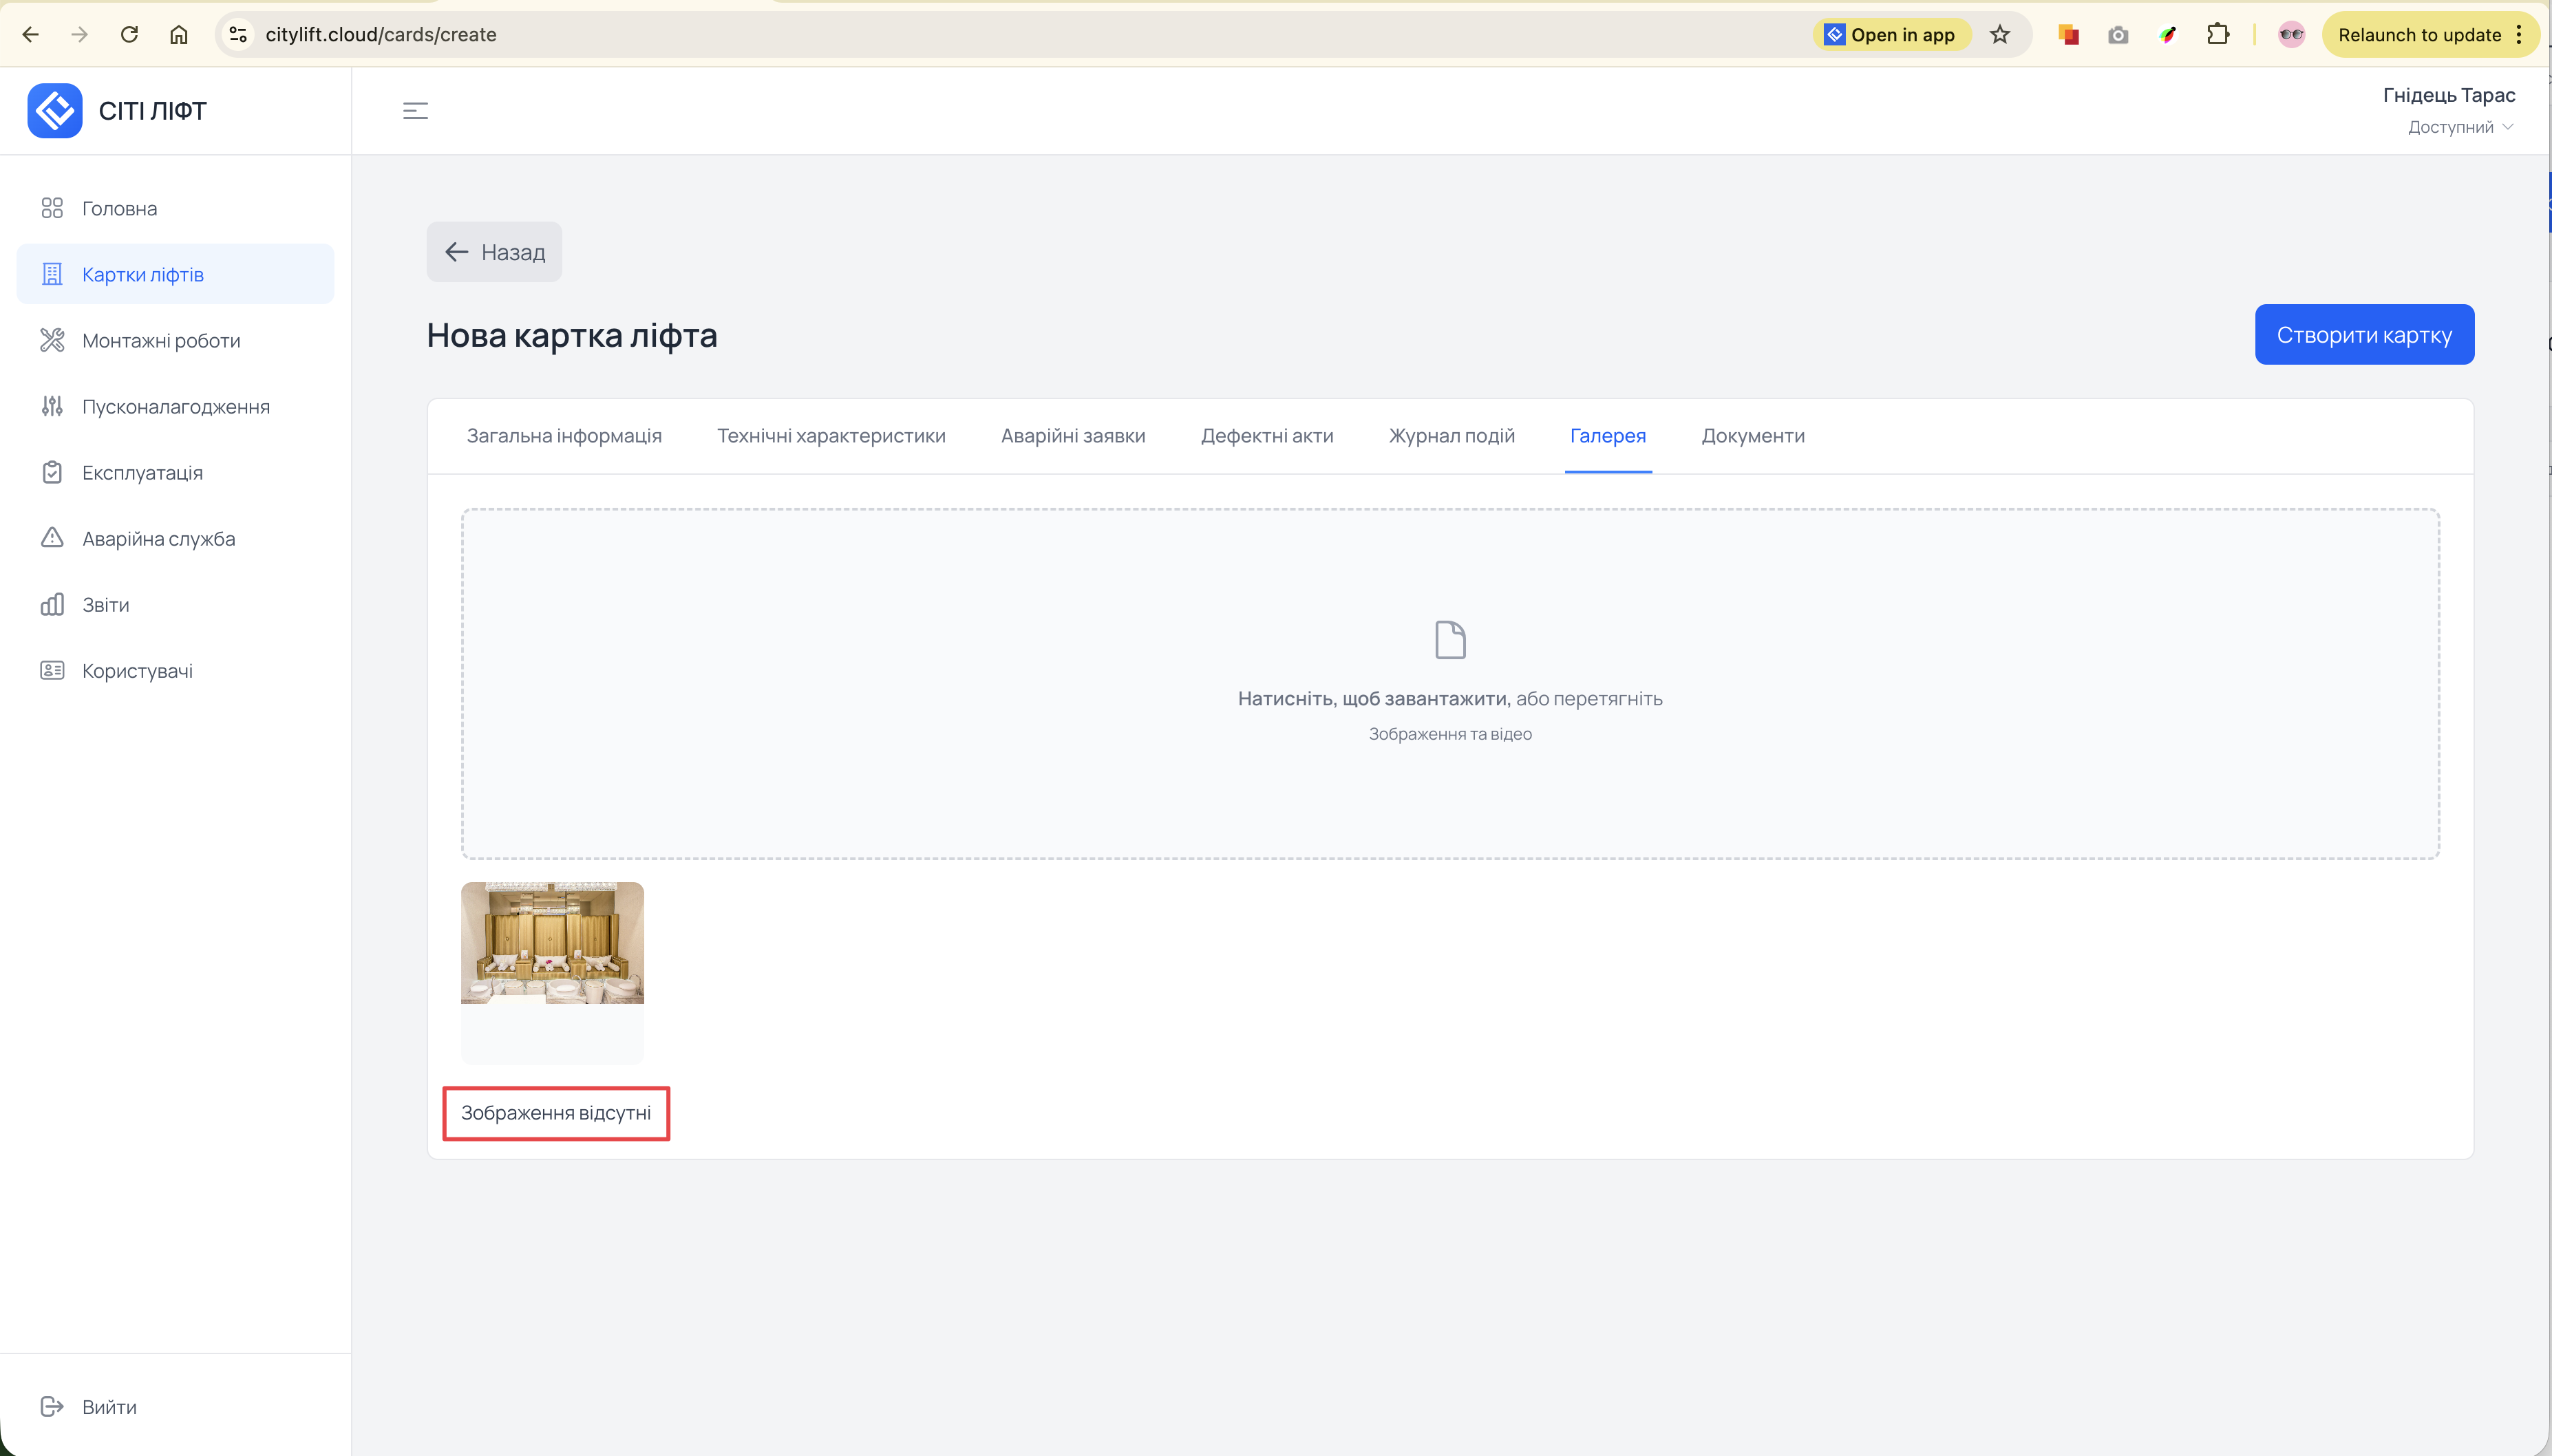The image size is (2552, 1456).
Task: Open Головна dashboard from the sidebar
Action: click(119, 208)
